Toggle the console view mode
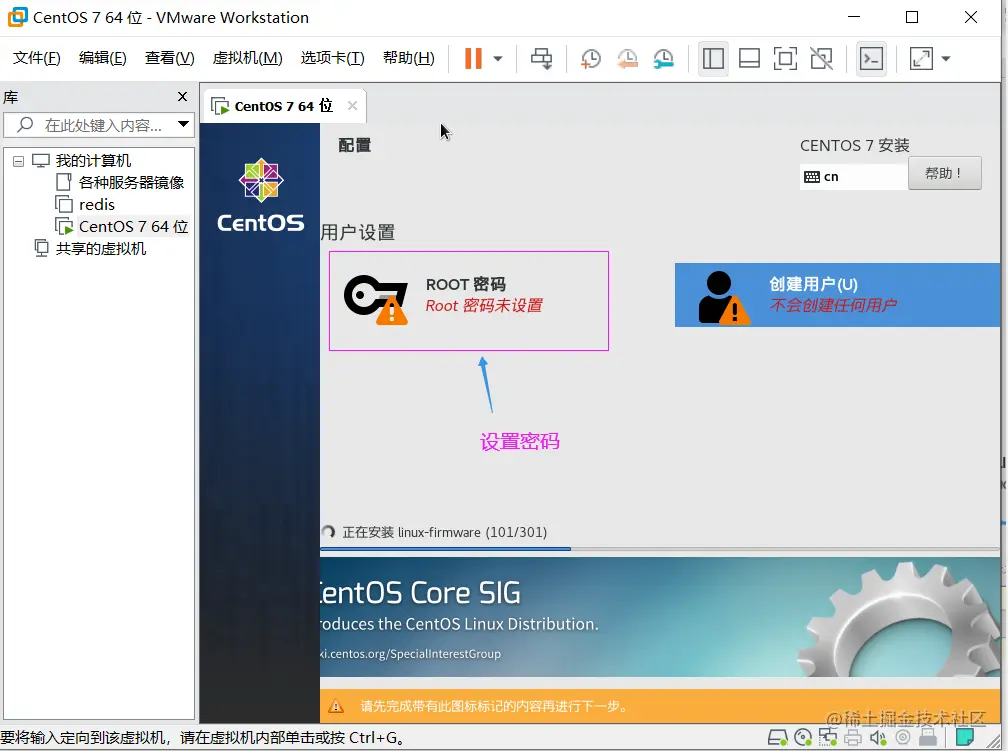 point(871,59)
